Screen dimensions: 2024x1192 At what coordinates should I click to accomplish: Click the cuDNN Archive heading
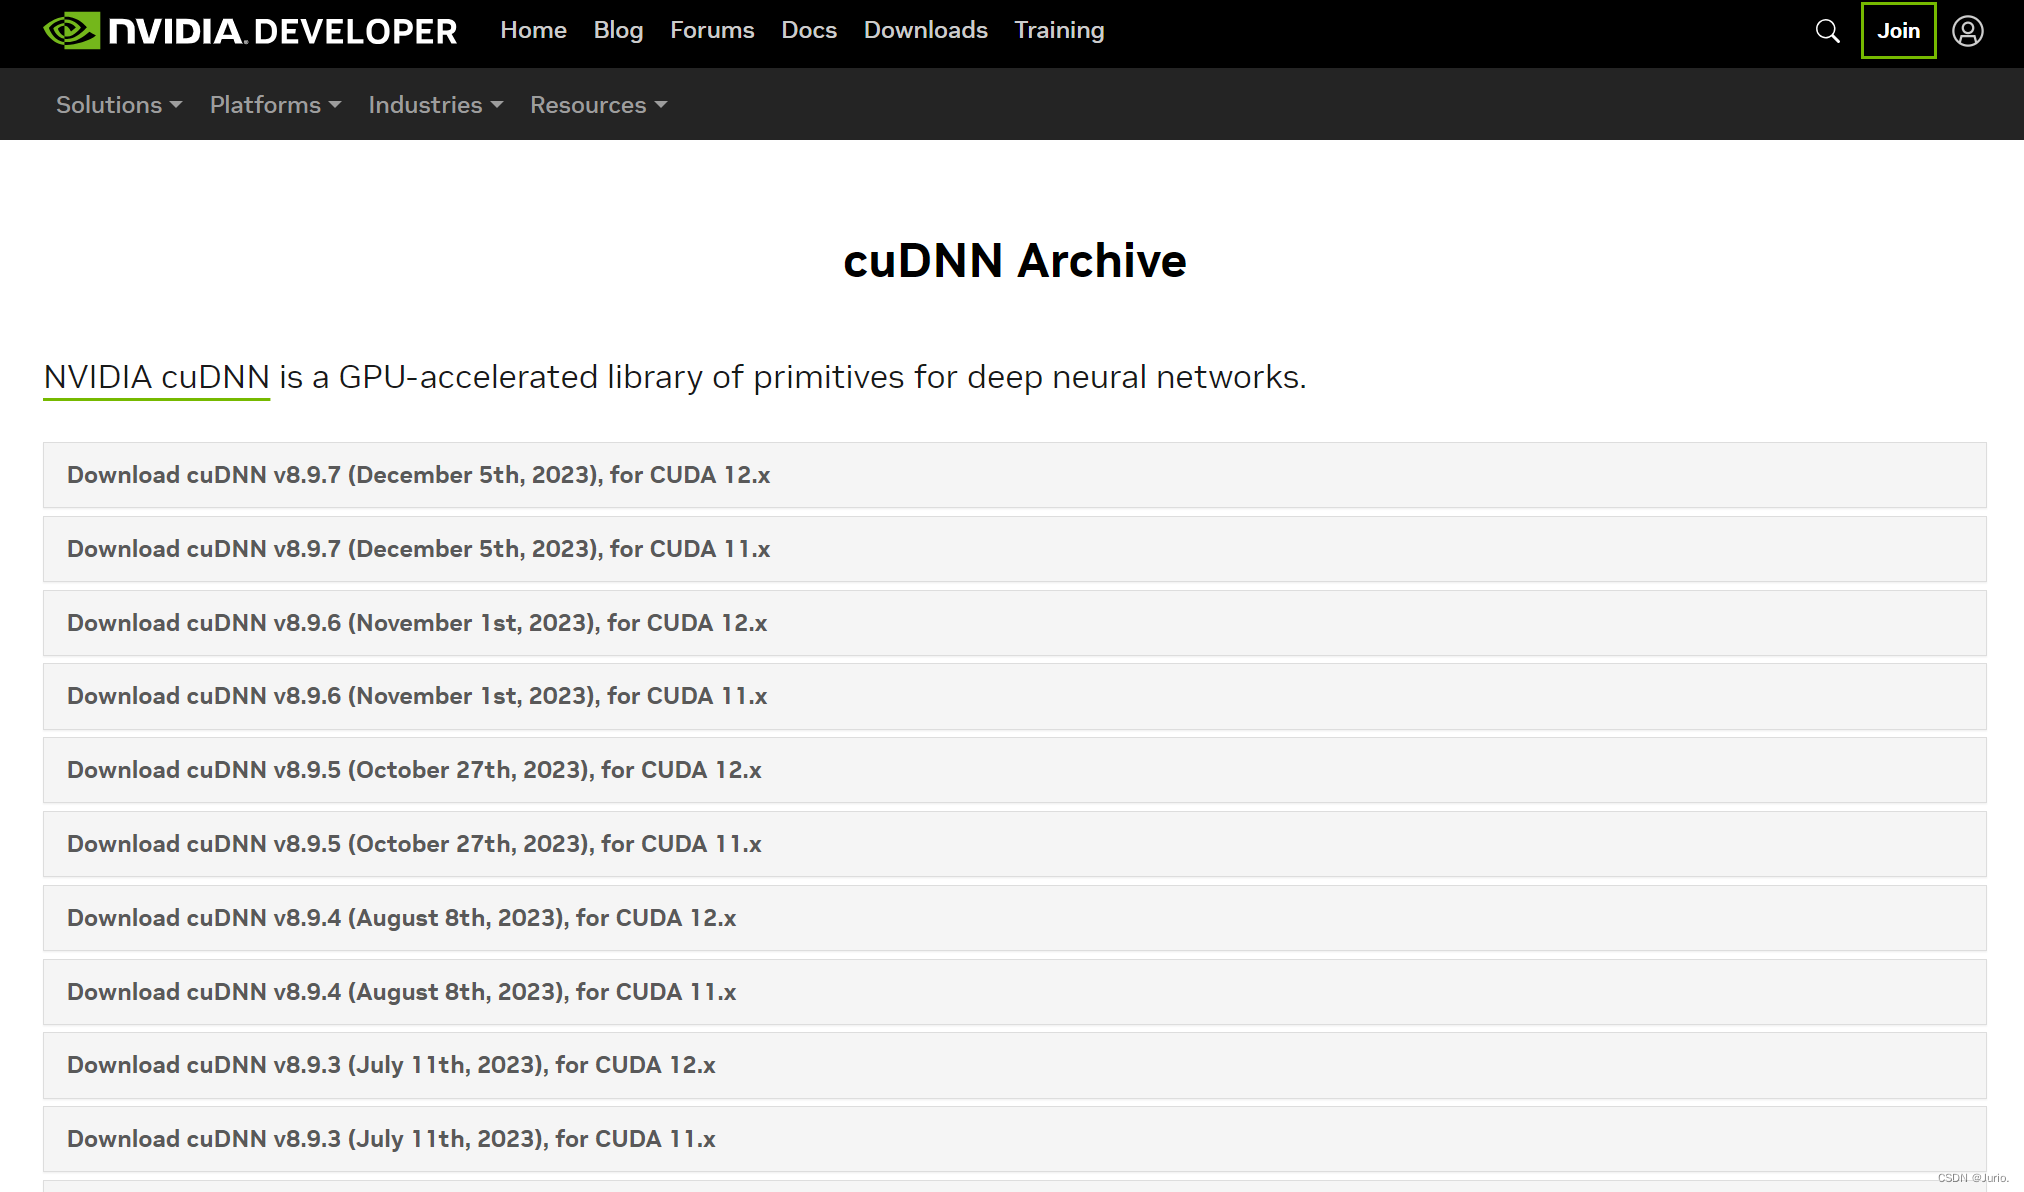click(1014, 261)
